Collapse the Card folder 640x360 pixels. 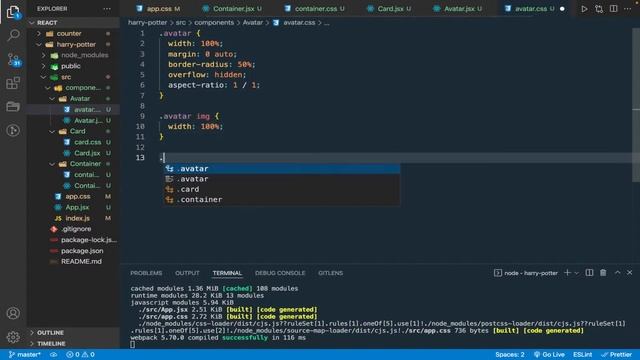coord(73,131)
